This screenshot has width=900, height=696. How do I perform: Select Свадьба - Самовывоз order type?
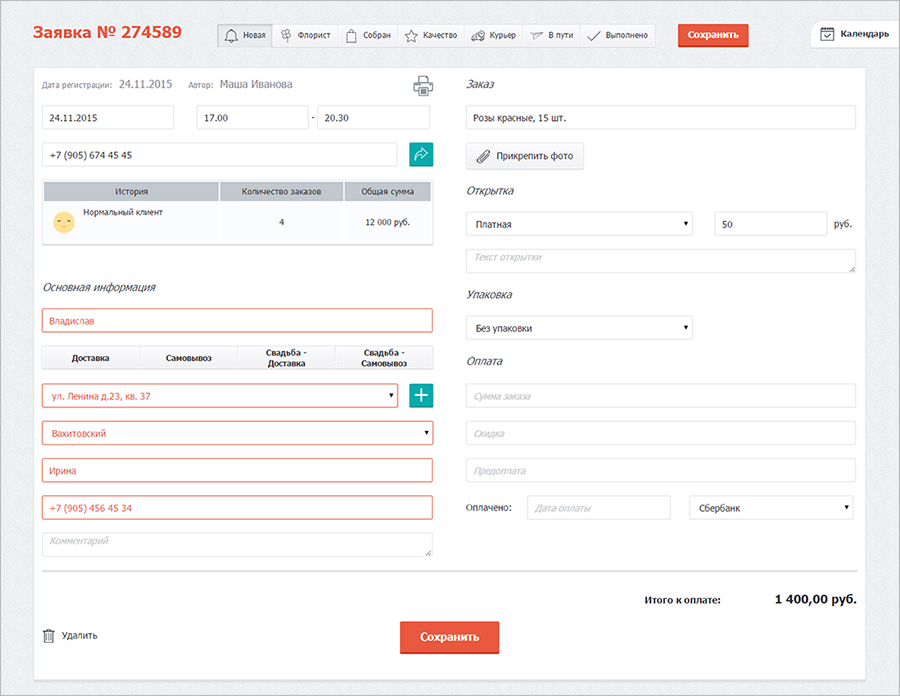point(384,357)
